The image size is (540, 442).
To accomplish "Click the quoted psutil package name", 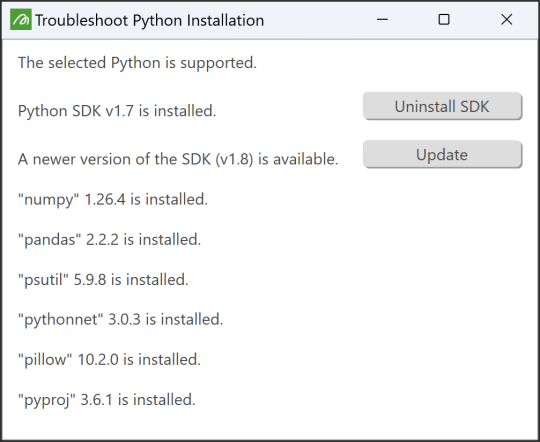I will (x=43, y=280).
